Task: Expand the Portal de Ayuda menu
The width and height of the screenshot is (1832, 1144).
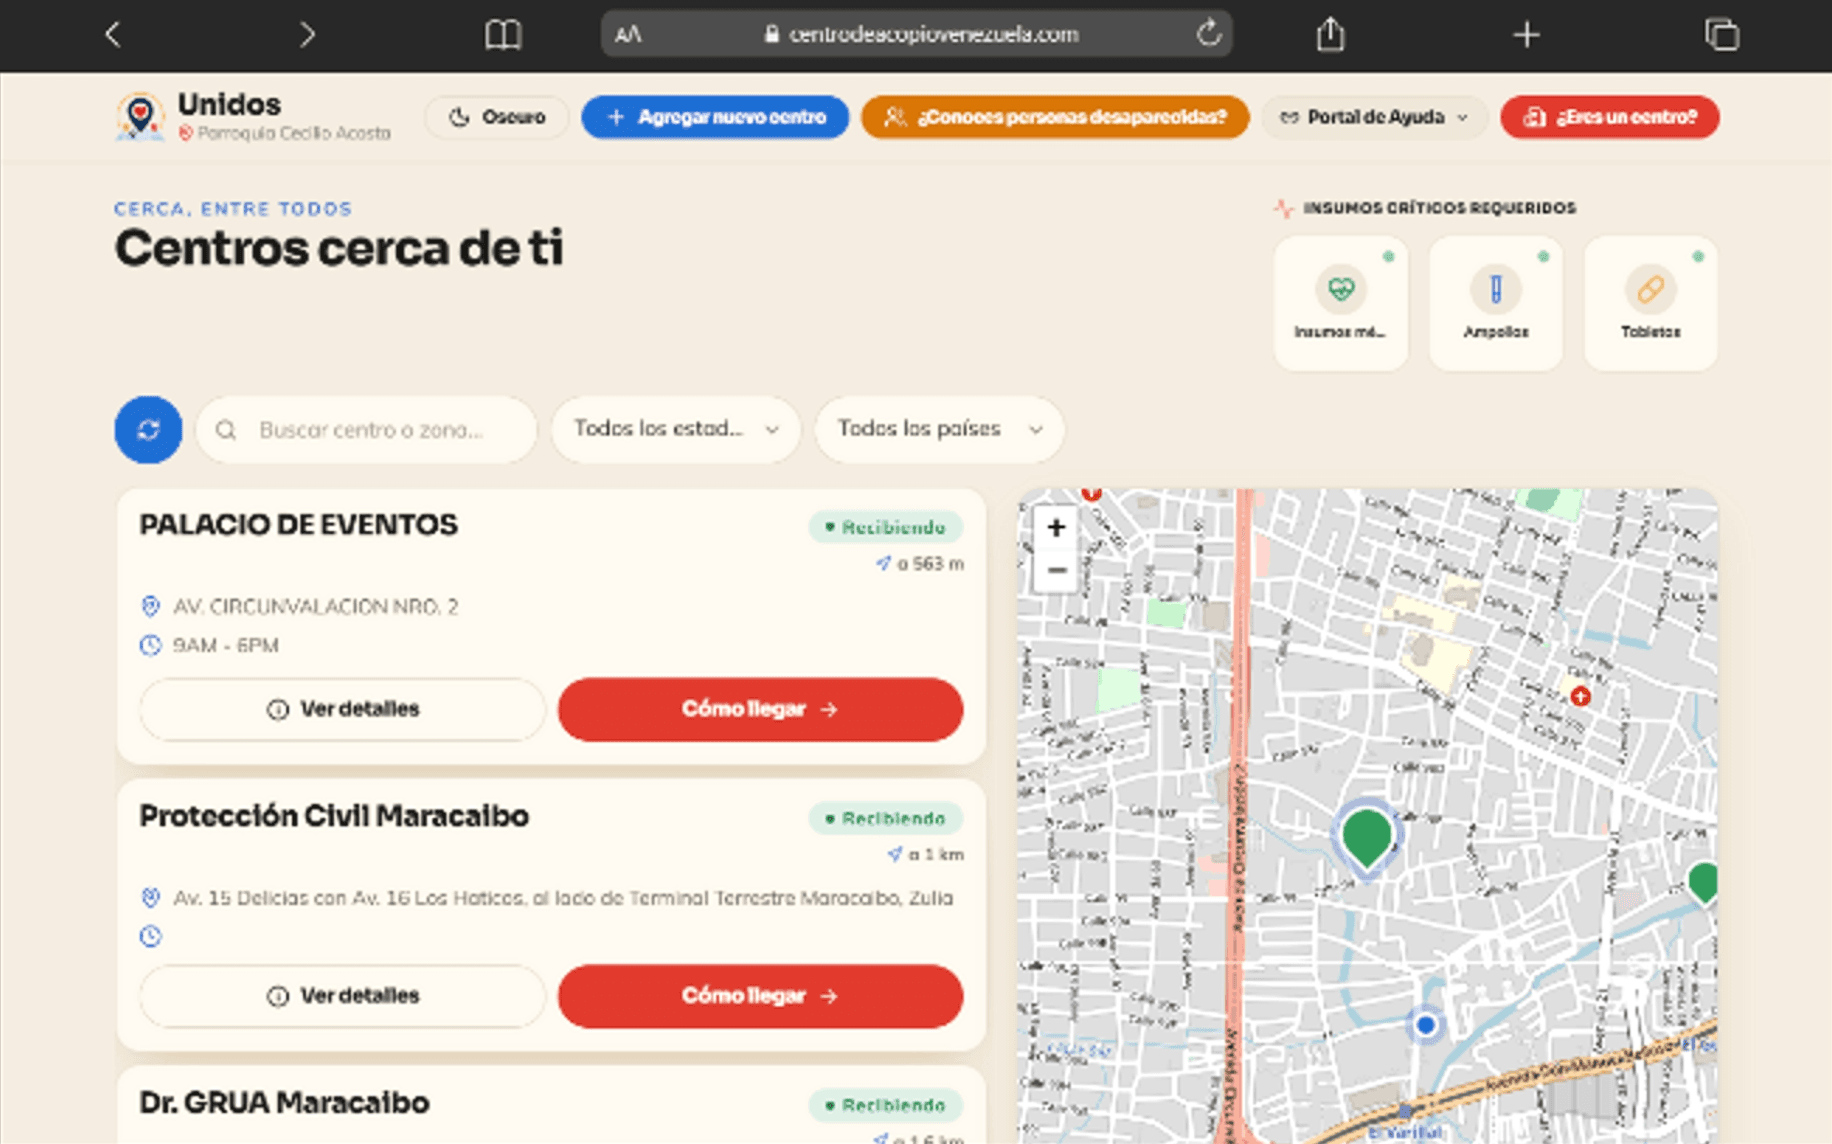Action: pos(1374,117)
